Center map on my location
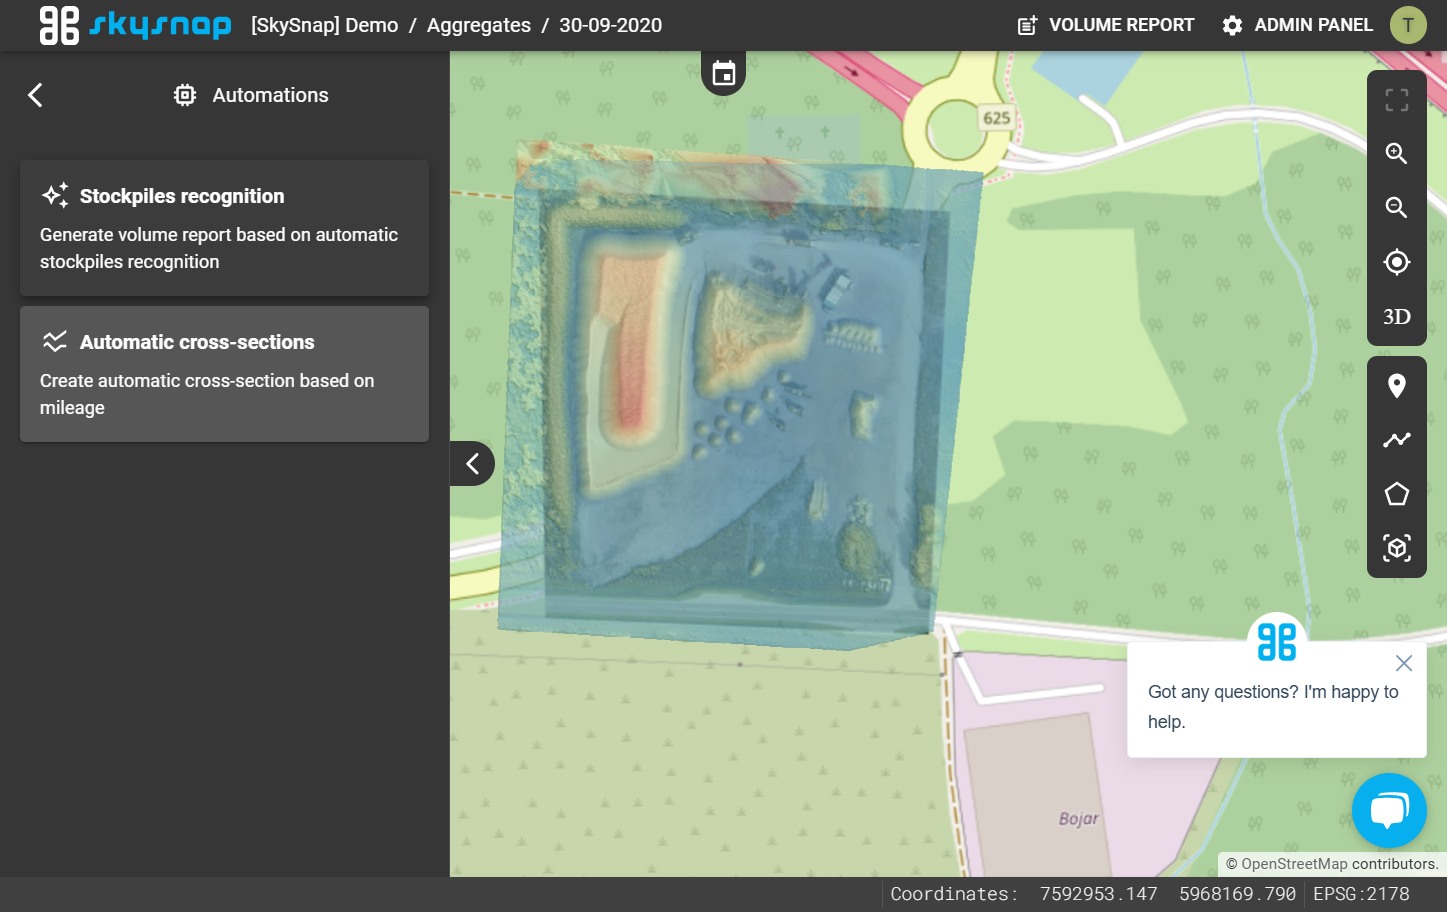Image resolution: width=1447 pixels, height=912 pixels. coord(1397,262)
